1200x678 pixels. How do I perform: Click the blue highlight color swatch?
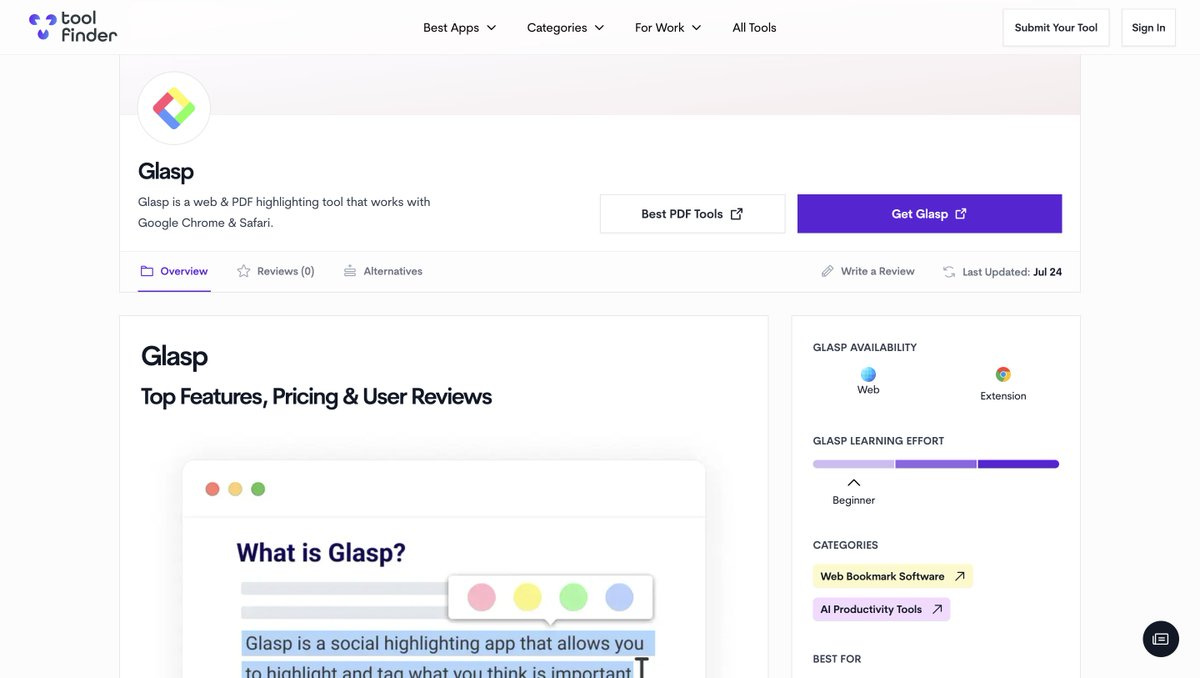pyautogui.click(x=619, y=597)
